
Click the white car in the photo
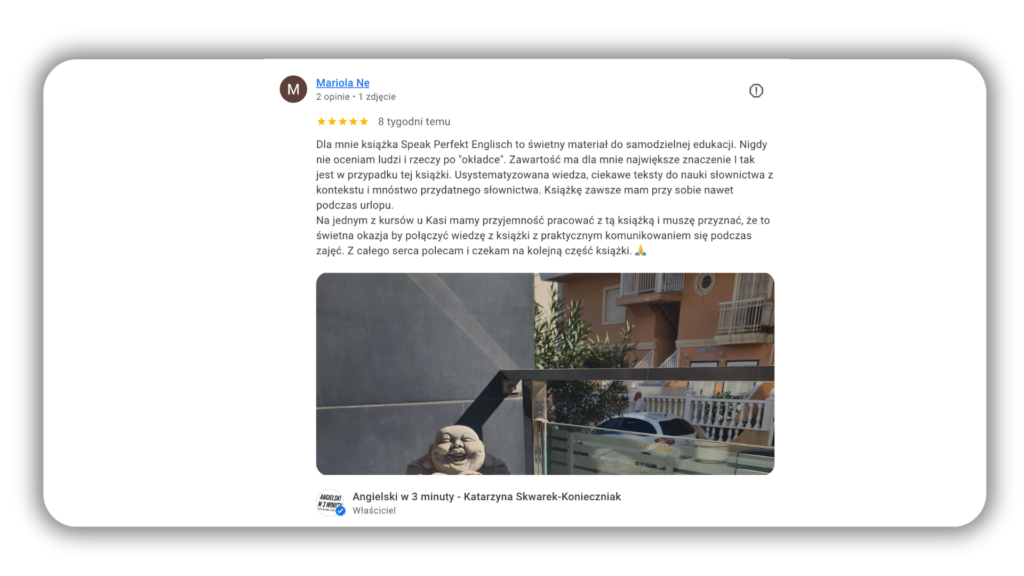647,432
